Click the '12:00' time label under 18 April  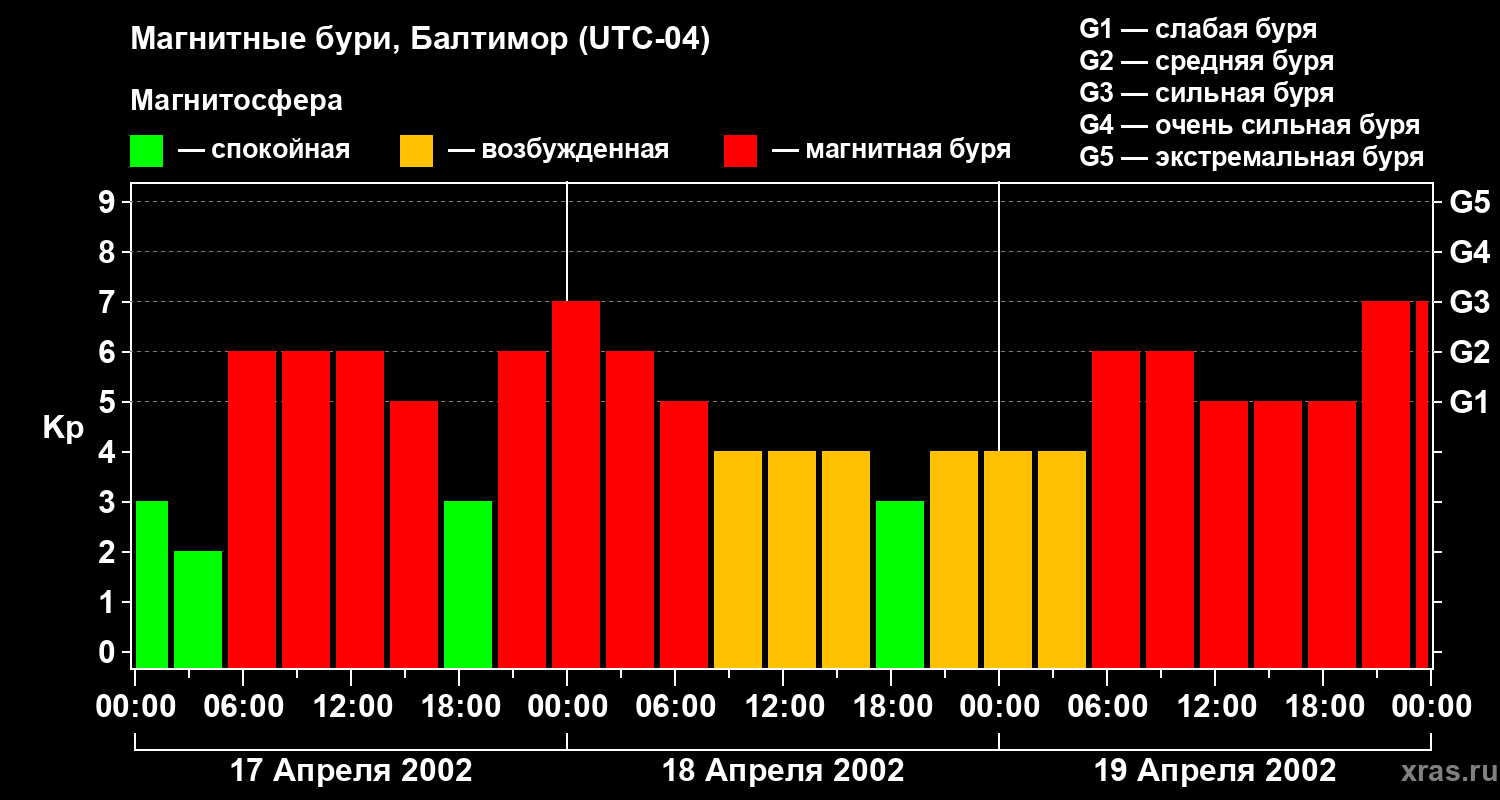click(x=783, y=706)
